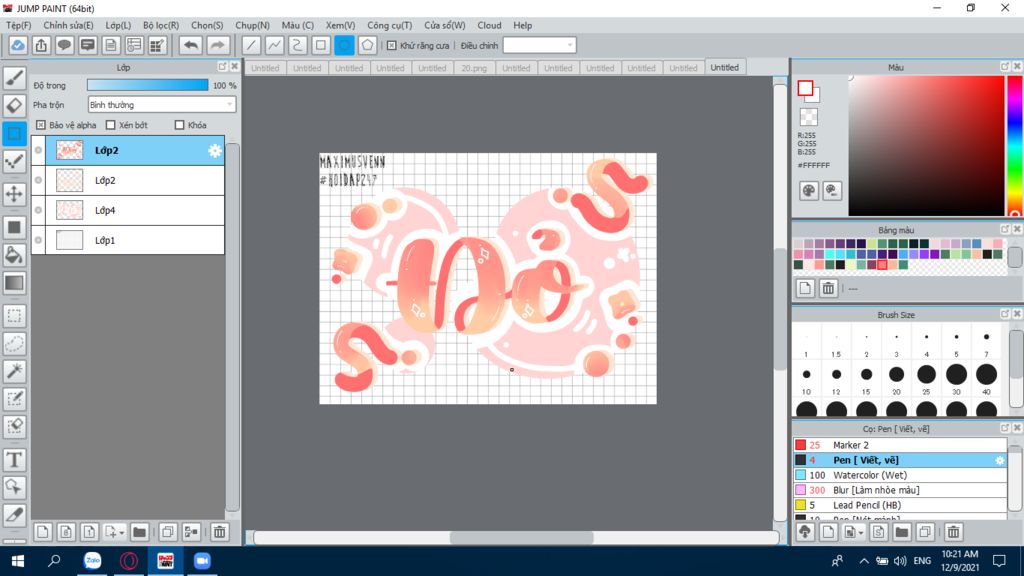1024x576 pixels.
Task: Open the Chỉnh sửa(E) menu
Action: point(68,25)
